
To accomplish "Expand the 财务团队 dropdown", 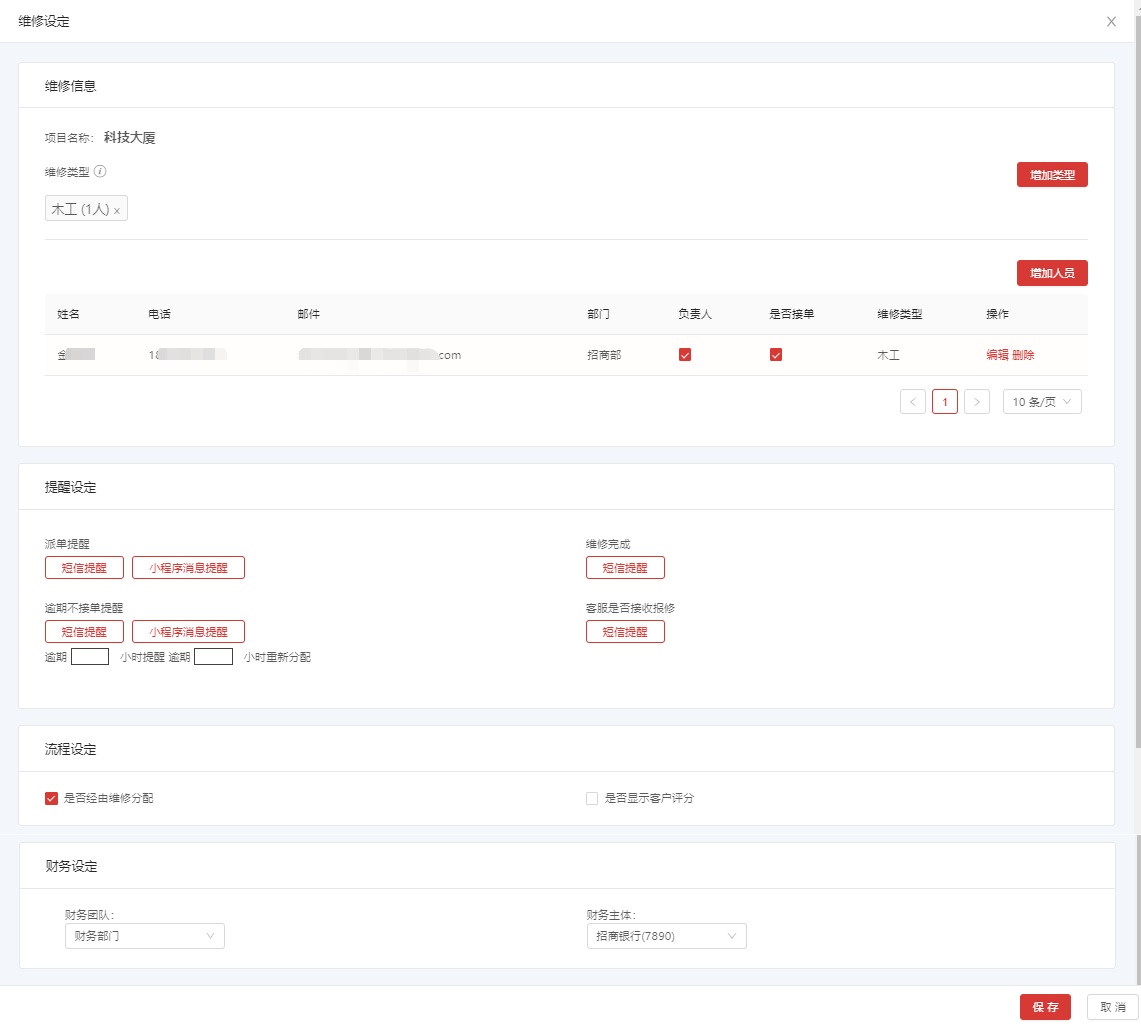I will [144, 936].
